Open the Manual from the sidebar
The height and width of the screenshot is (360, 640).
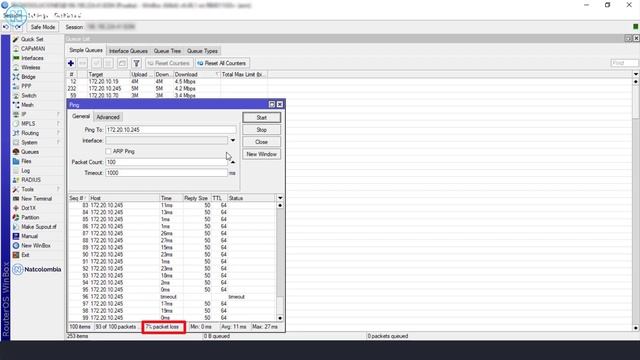(x=29, y=236)
